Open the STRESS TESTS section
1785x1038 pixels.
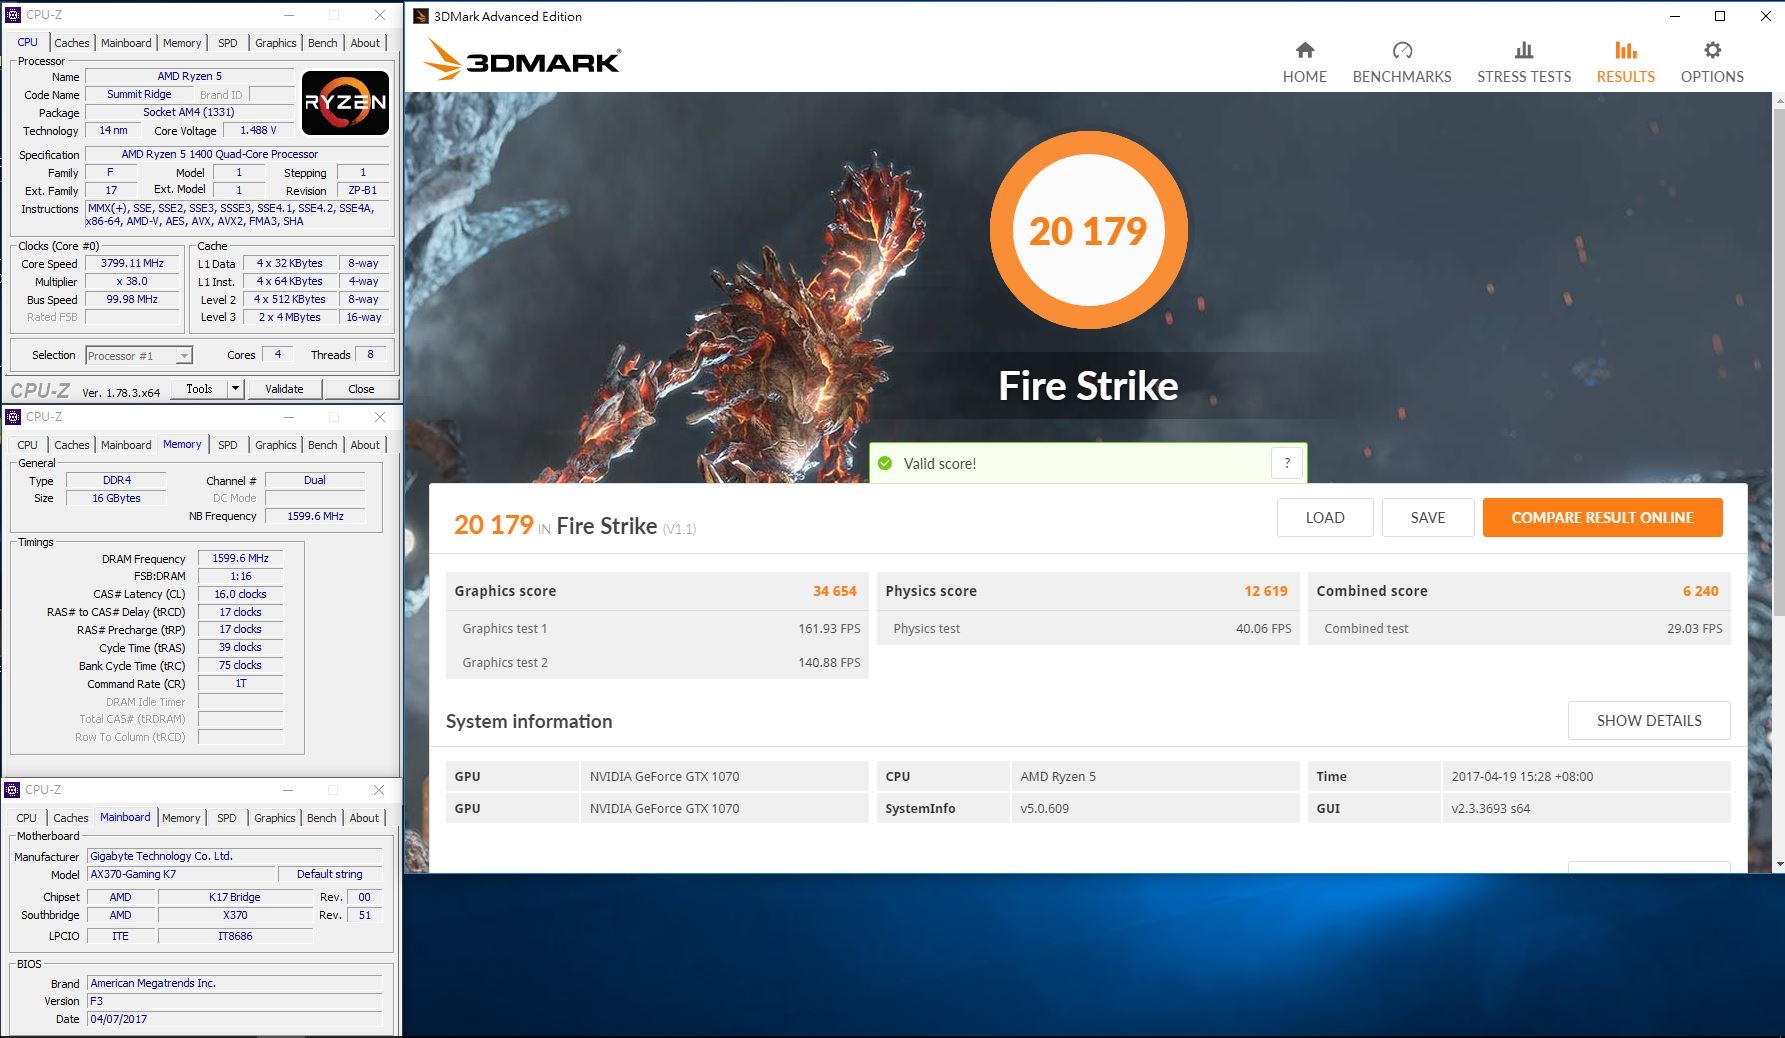pos(1524,62)
